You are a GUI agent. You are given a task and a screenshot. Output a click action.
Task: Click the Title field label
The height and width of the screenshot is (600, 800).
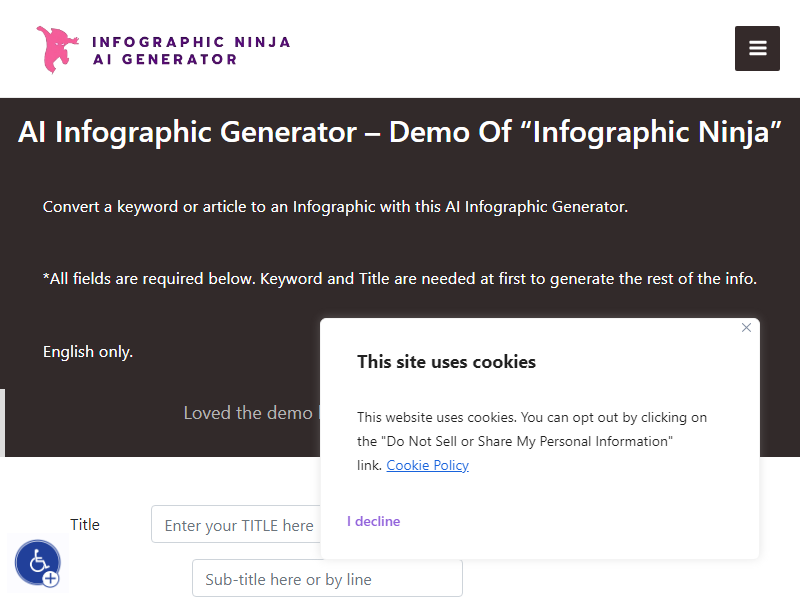pyautogui.click(x=85, y=524)
